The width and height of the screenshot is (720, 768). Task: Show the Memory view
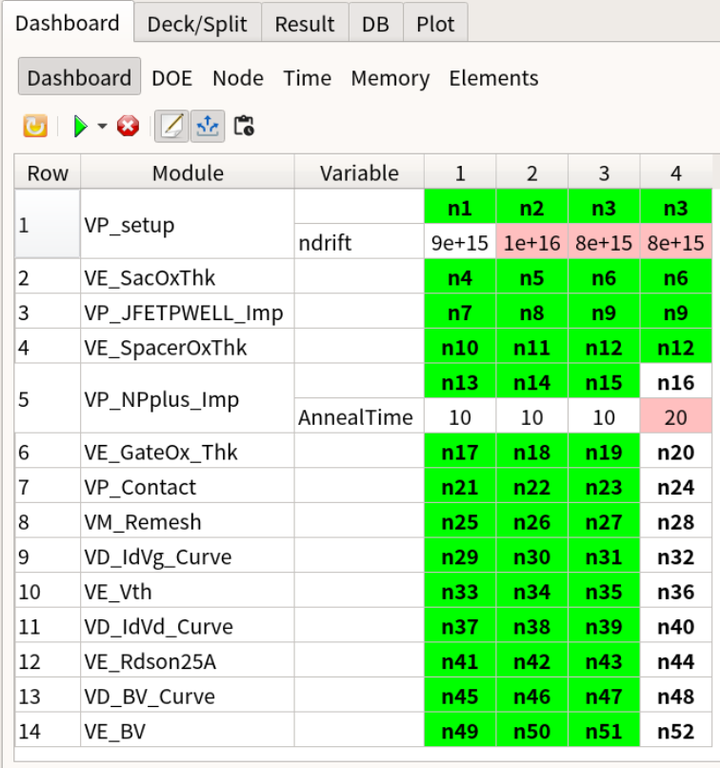(x=390, y=78)
